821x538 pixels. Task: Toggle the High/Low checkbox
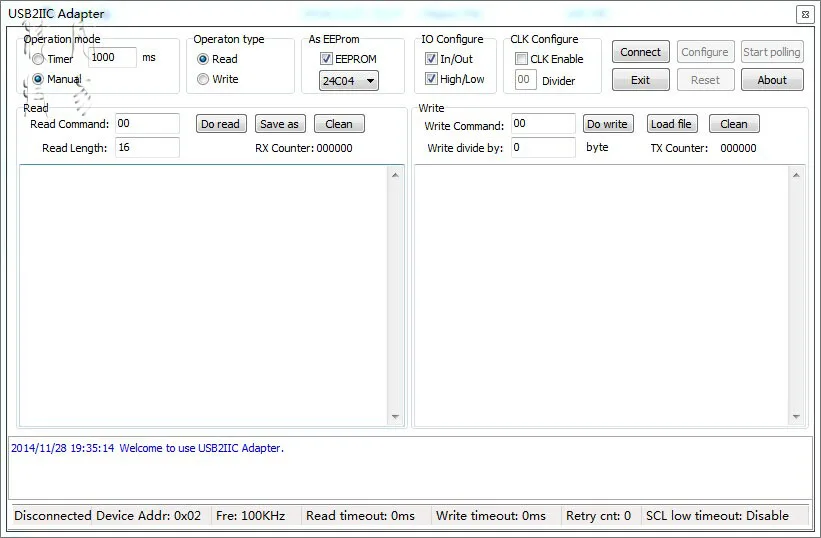pyautogui.click(x=431, y=79)
